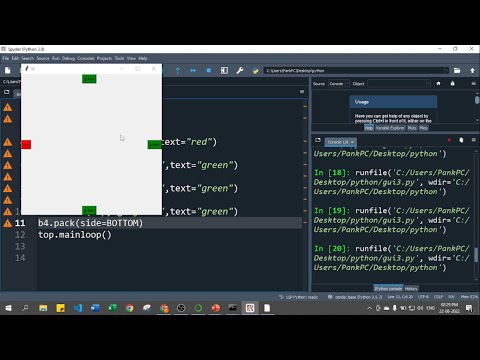Open the Consoles menu
The image size is (480, 360).
pyautogui.click(x=86, y=58)
